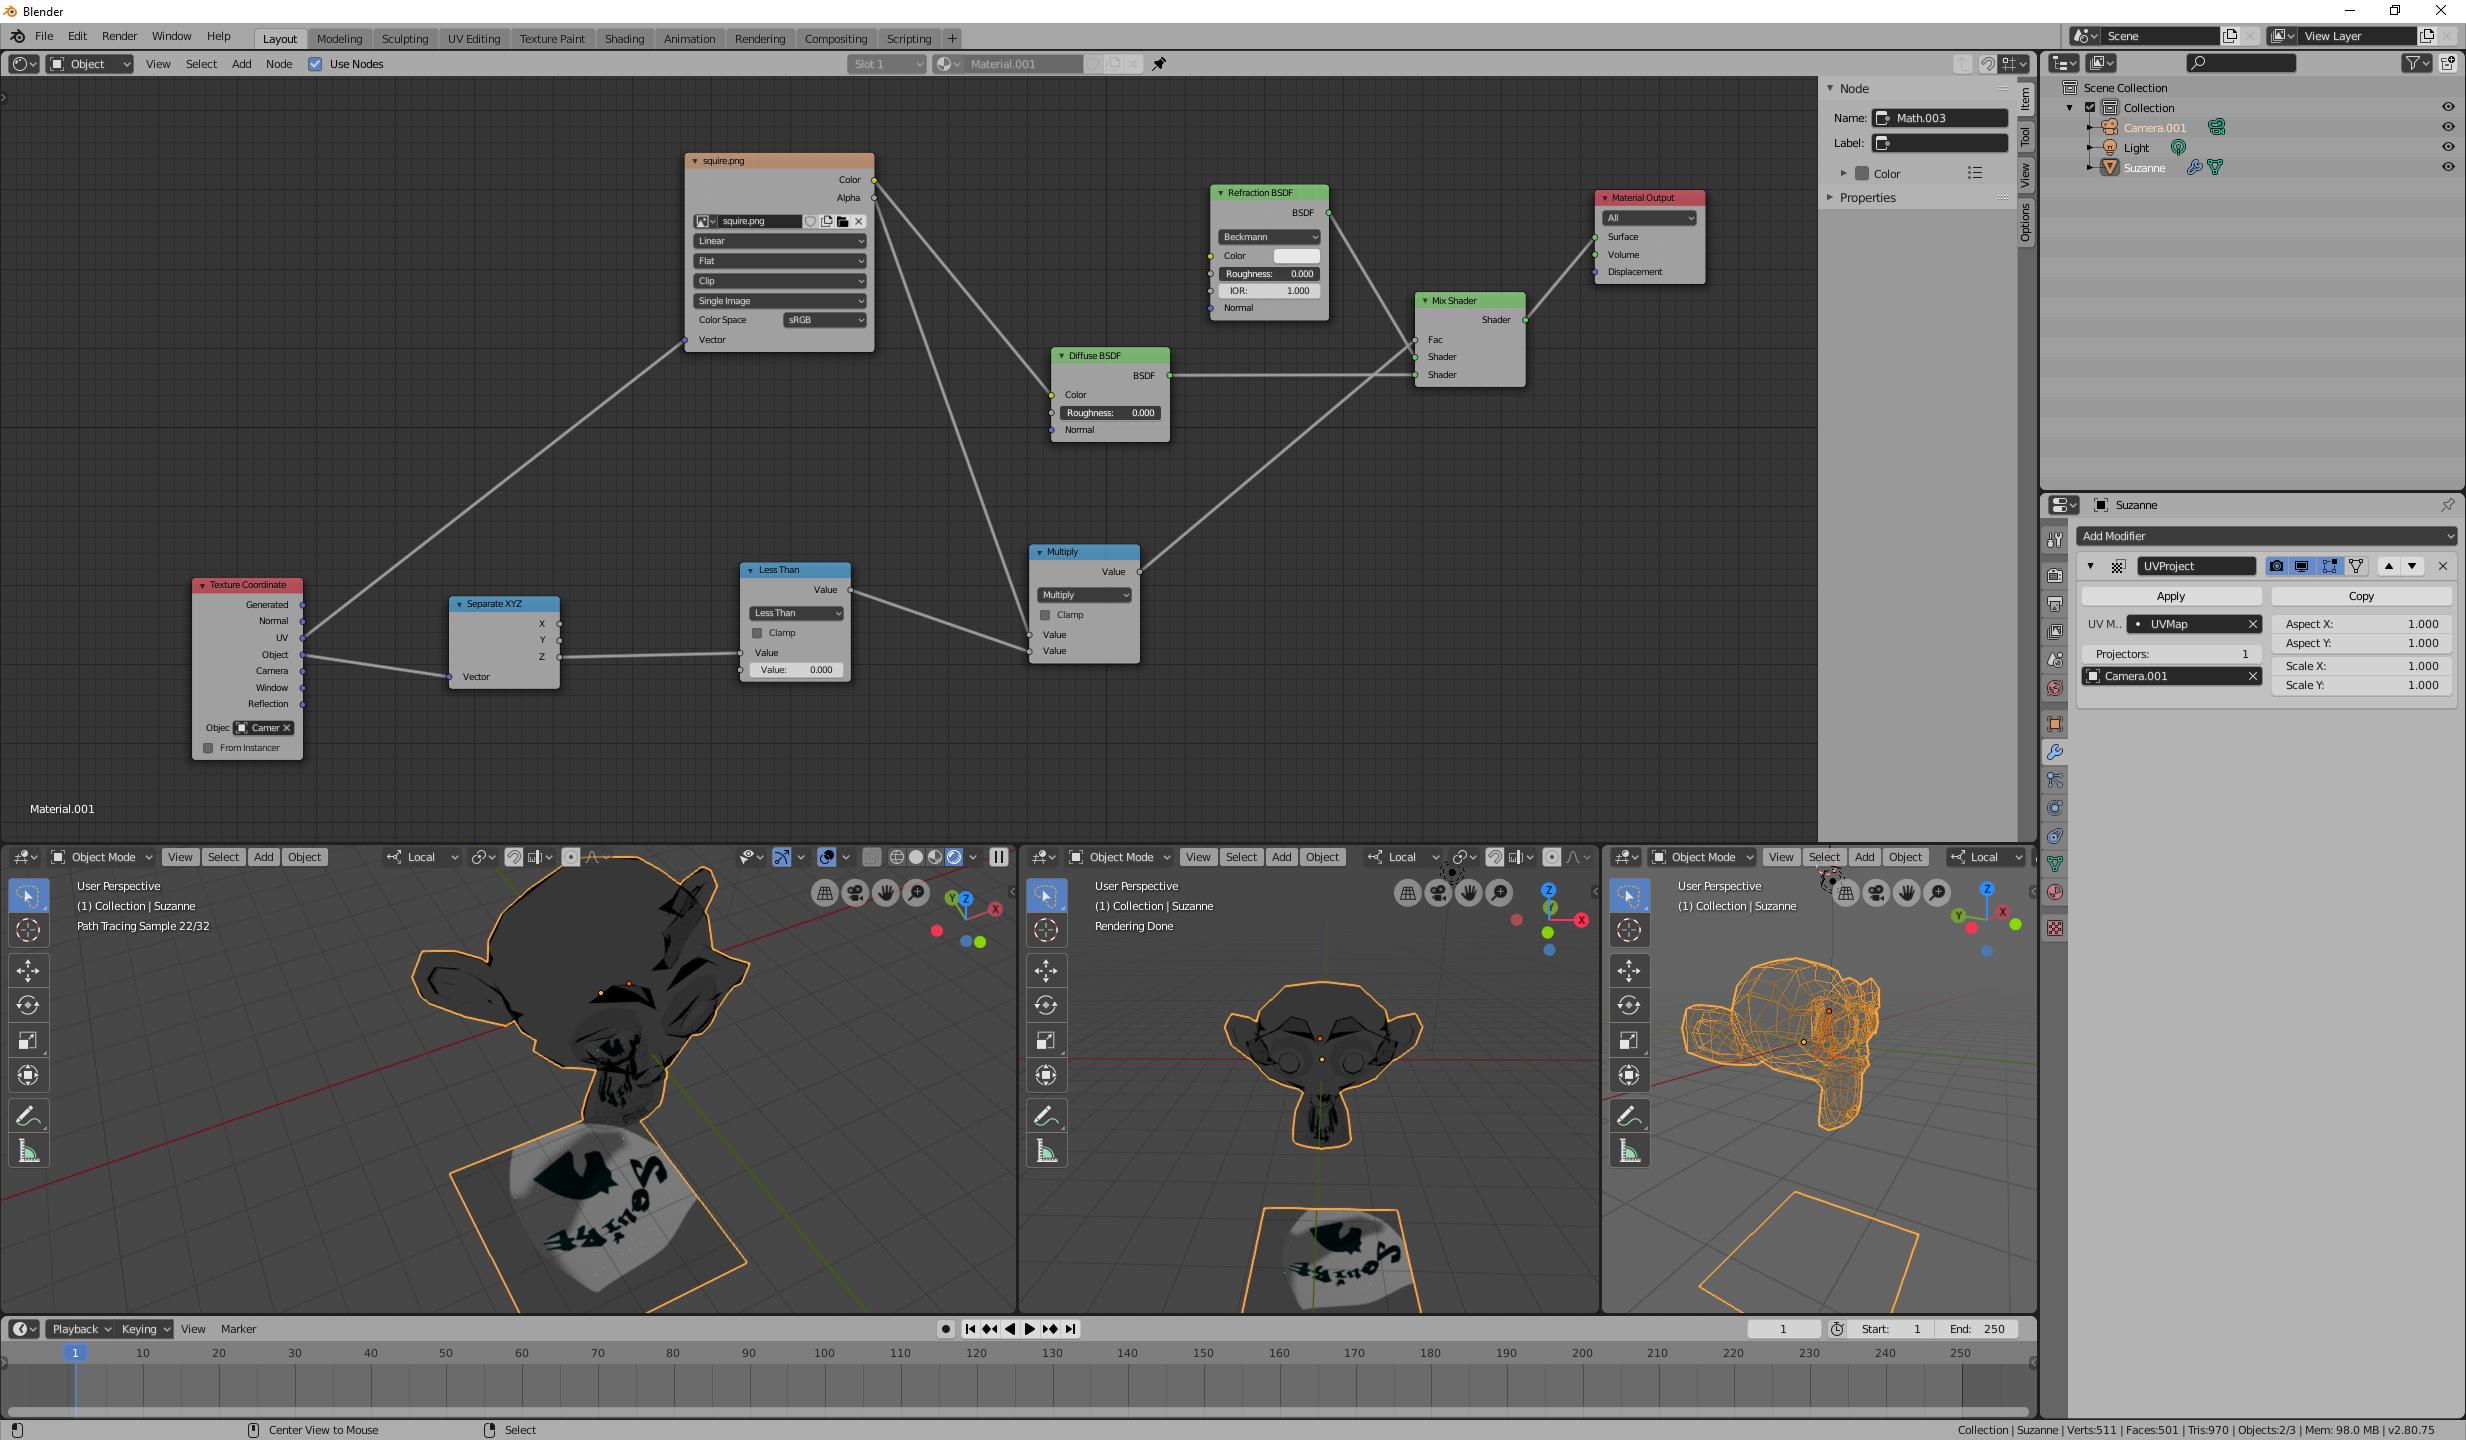The height and width of the screenshot is (1440, 2466).
Task: Expand the Color properties section
Action: click(1844, 173)
